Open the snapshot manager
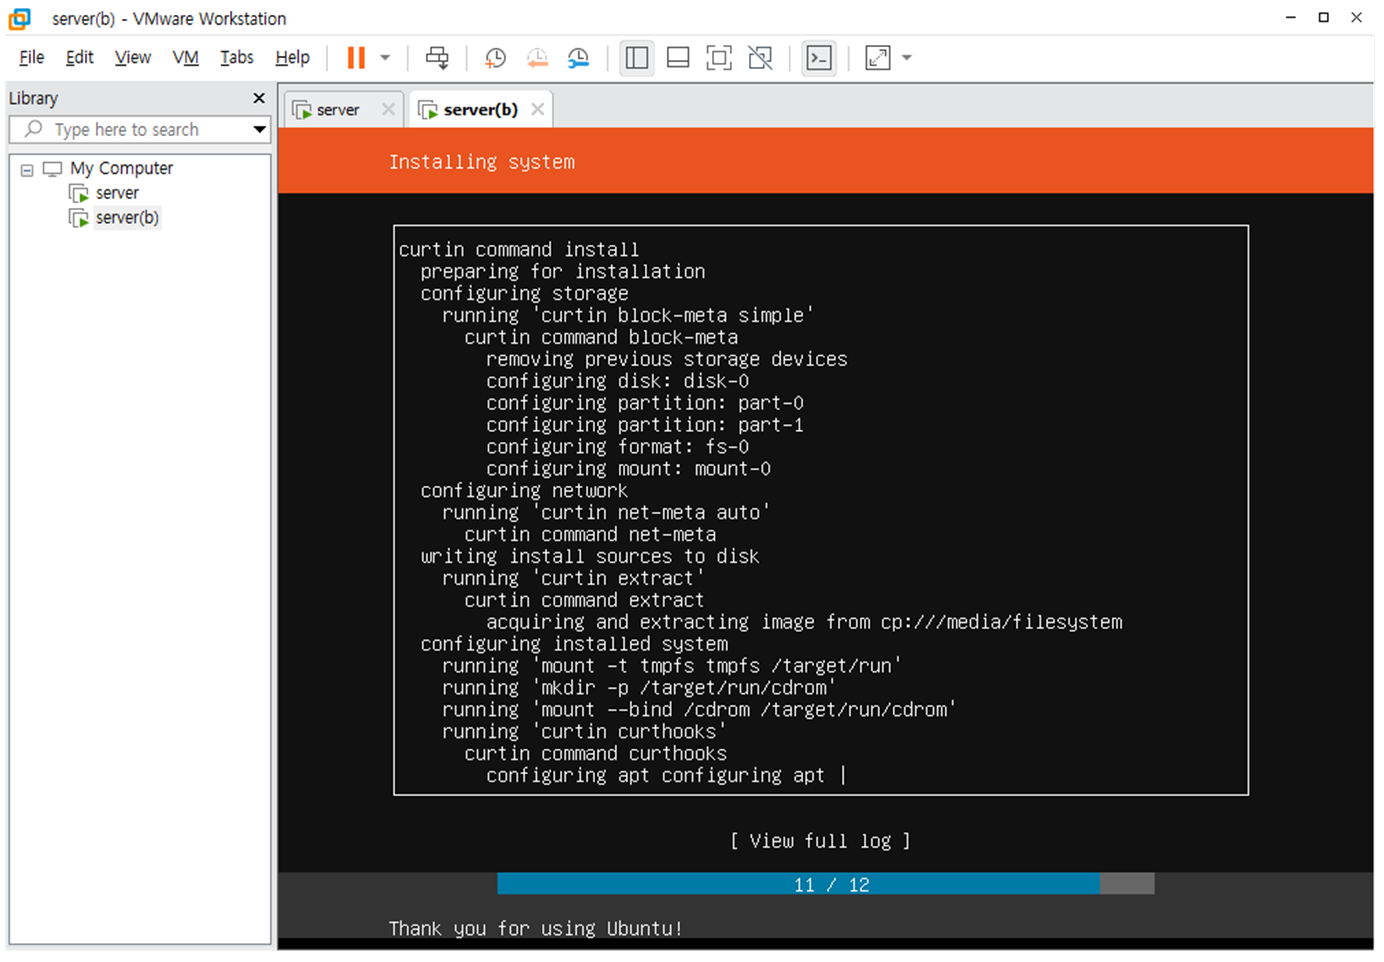1384x962 pixels. click(x=578, y=58)
